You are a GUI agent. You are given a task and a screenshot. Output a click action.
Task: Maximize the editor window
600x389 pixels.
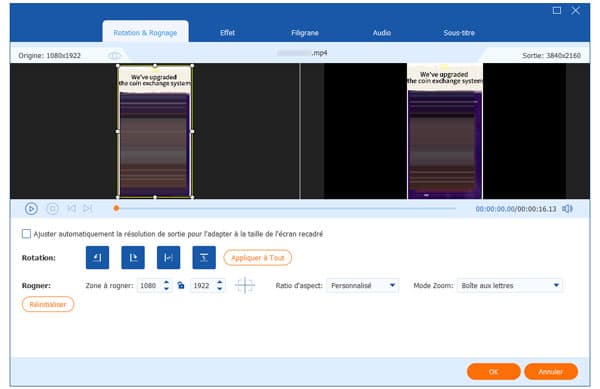point(557,11)
